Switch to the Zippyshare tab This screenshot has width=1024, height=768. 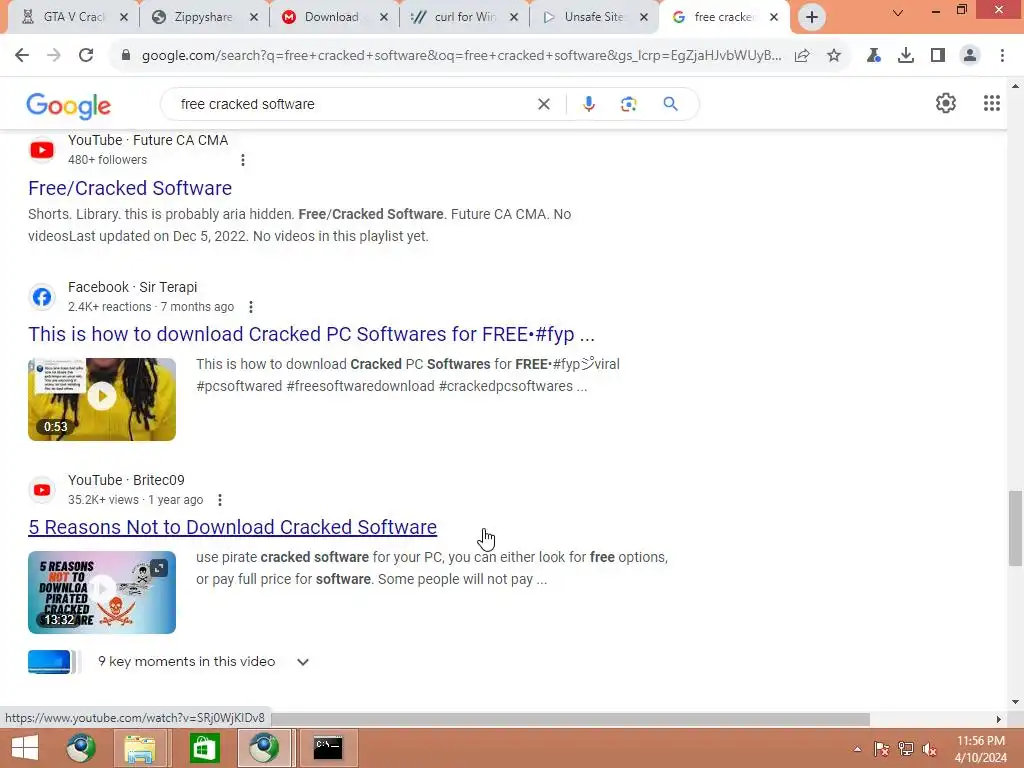coord(203,17)
